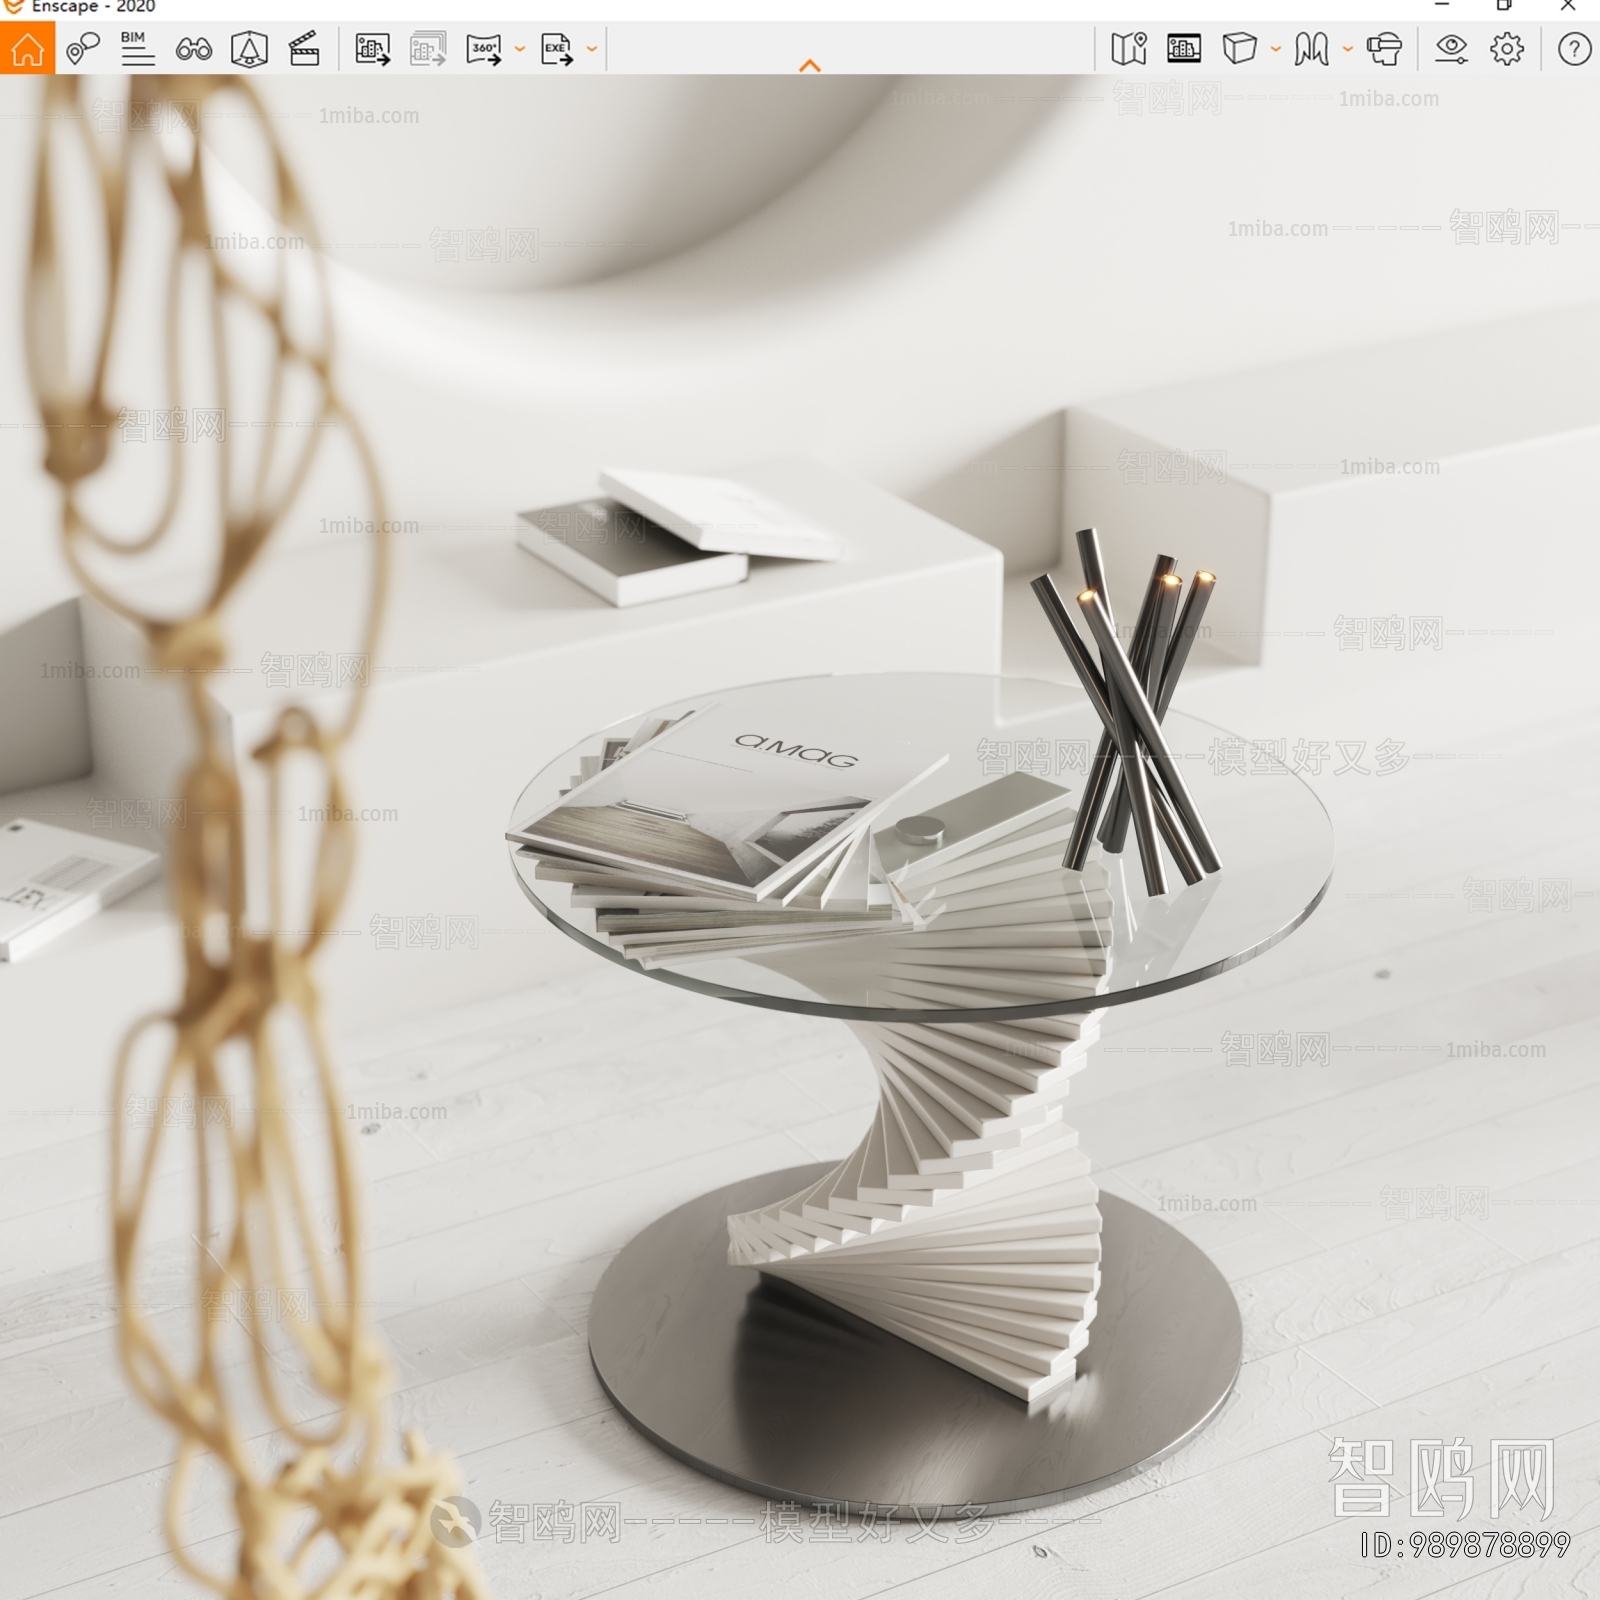Expand the projection view mode dropdown
The height and width of the screenshot is (1600, 1600).
[x=1276, y=48]
